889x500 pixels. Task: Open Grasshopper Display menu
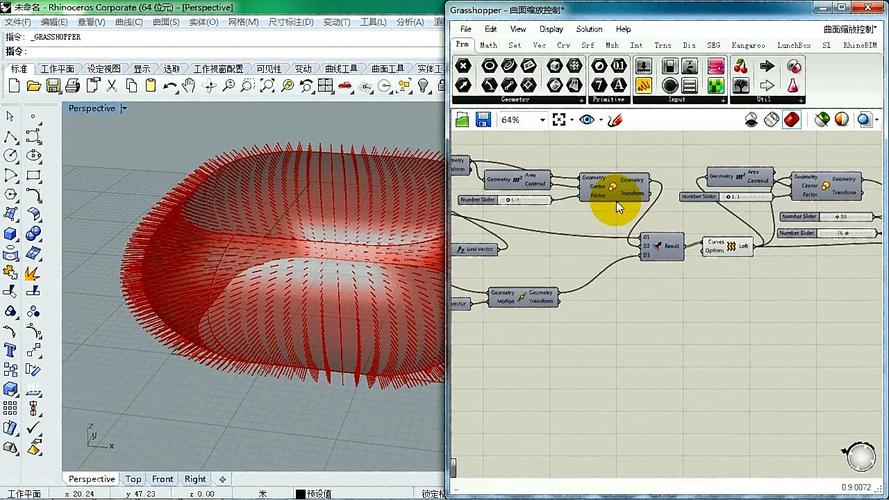click(x=551, y=29)
